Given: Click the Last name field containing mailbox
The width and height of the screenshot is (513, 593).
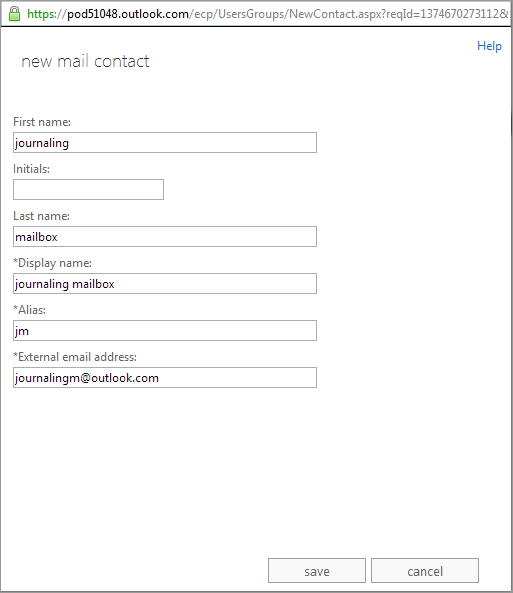Looking at the screenshot, I should [x=165, y=236].
